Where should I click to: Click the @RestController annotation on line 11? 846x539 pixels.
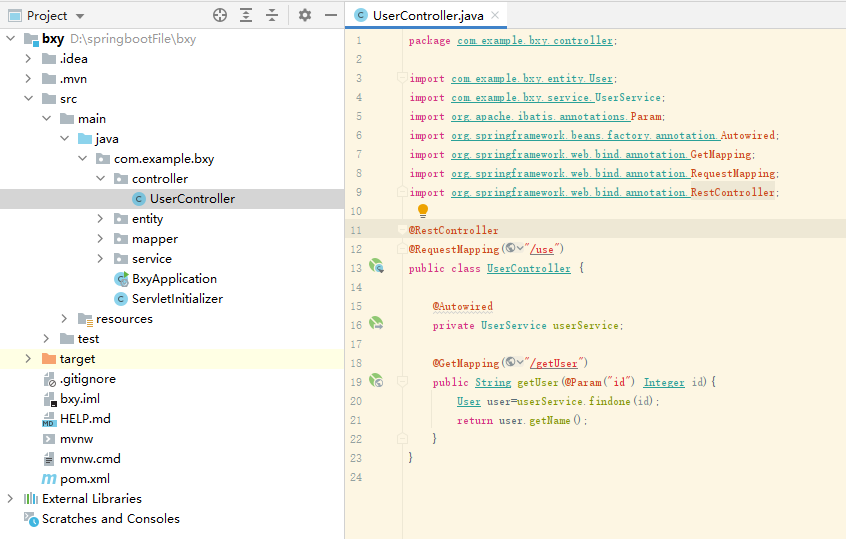pyautogui.click(x=453, y=230)
